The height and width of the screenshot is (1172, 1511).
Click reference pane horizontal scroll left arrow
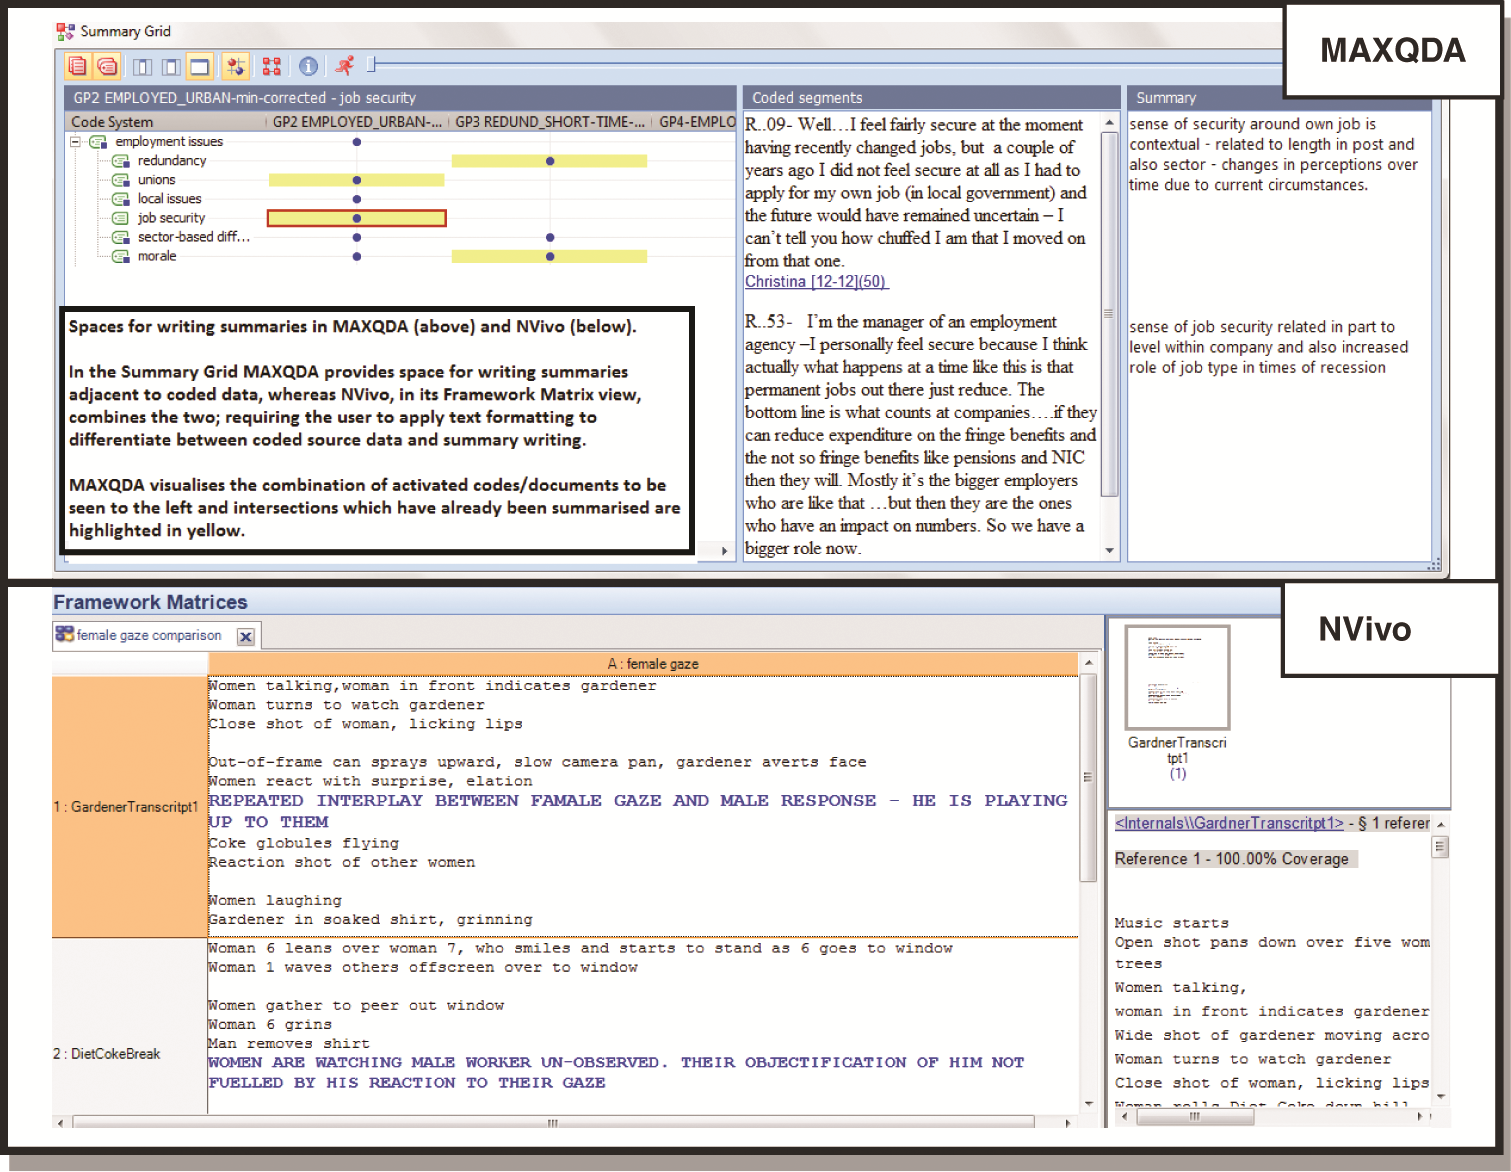point(1124,1117)
